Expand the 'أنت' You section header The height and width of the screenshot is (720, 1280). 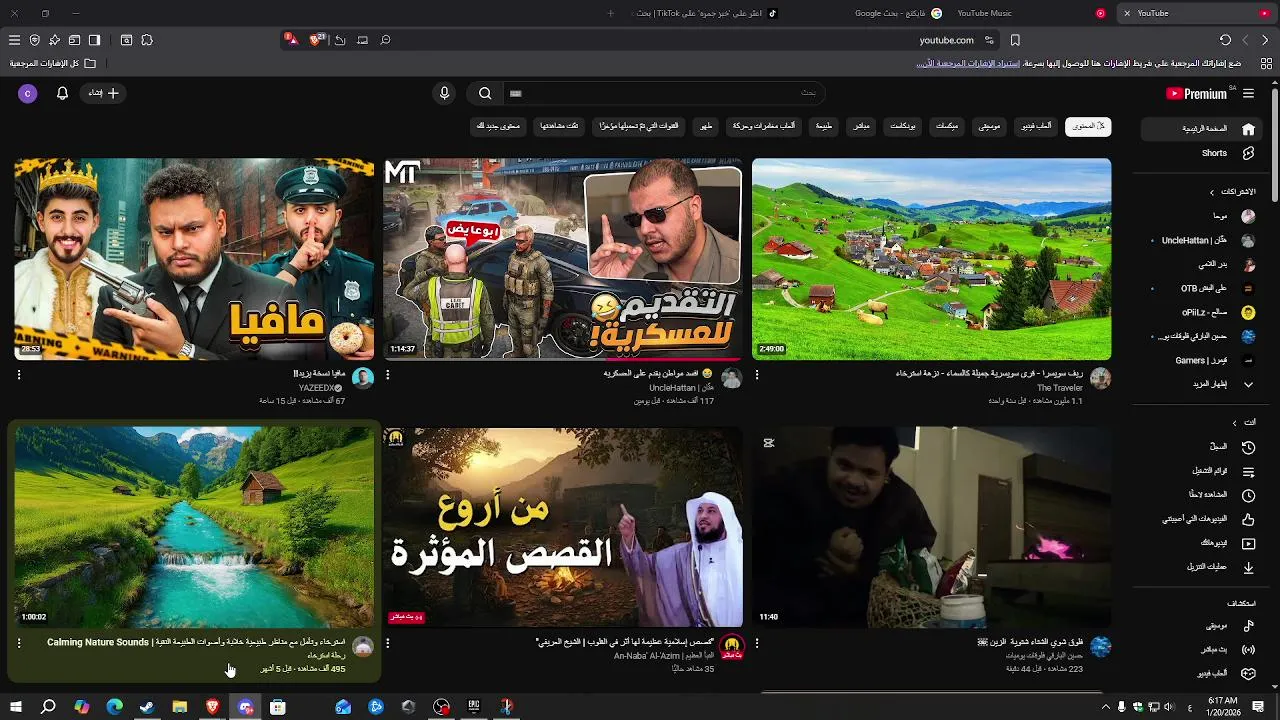(x=1244, y=422)
